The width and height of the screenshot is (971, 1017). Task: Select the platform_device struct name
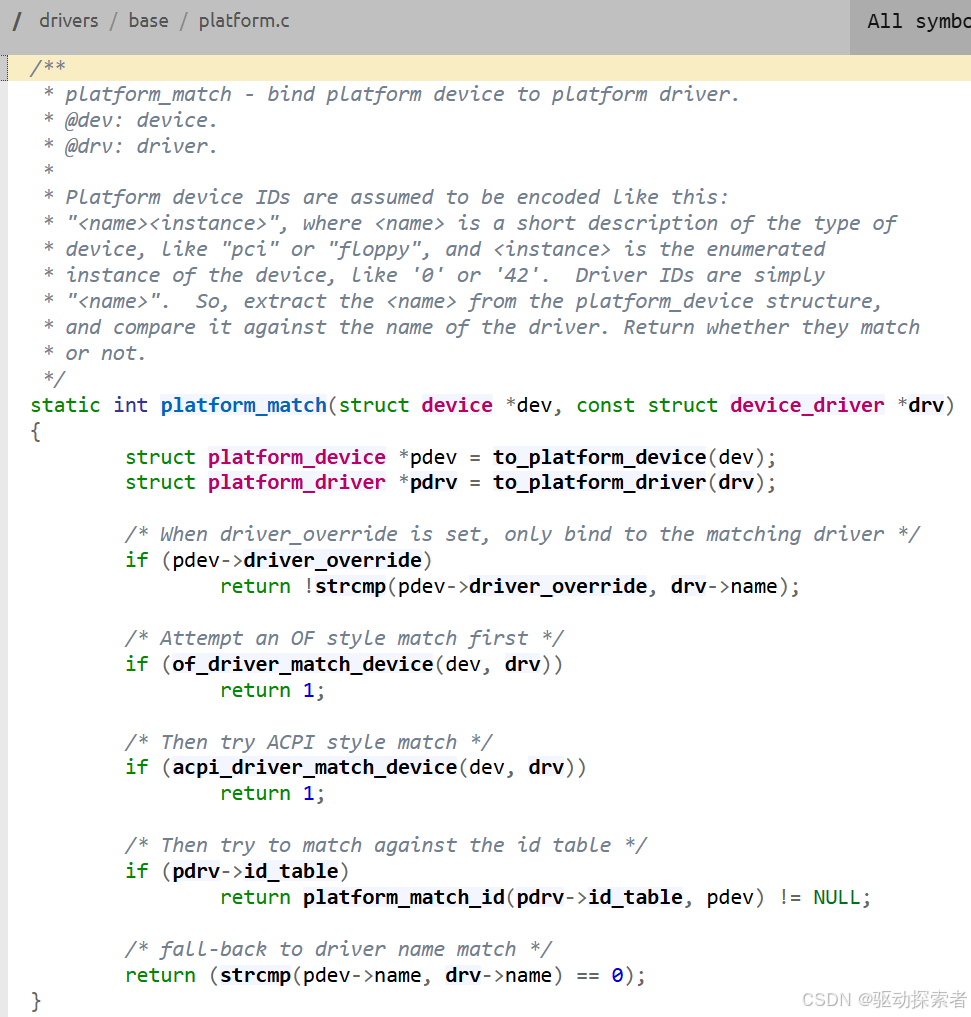(296, 457)
